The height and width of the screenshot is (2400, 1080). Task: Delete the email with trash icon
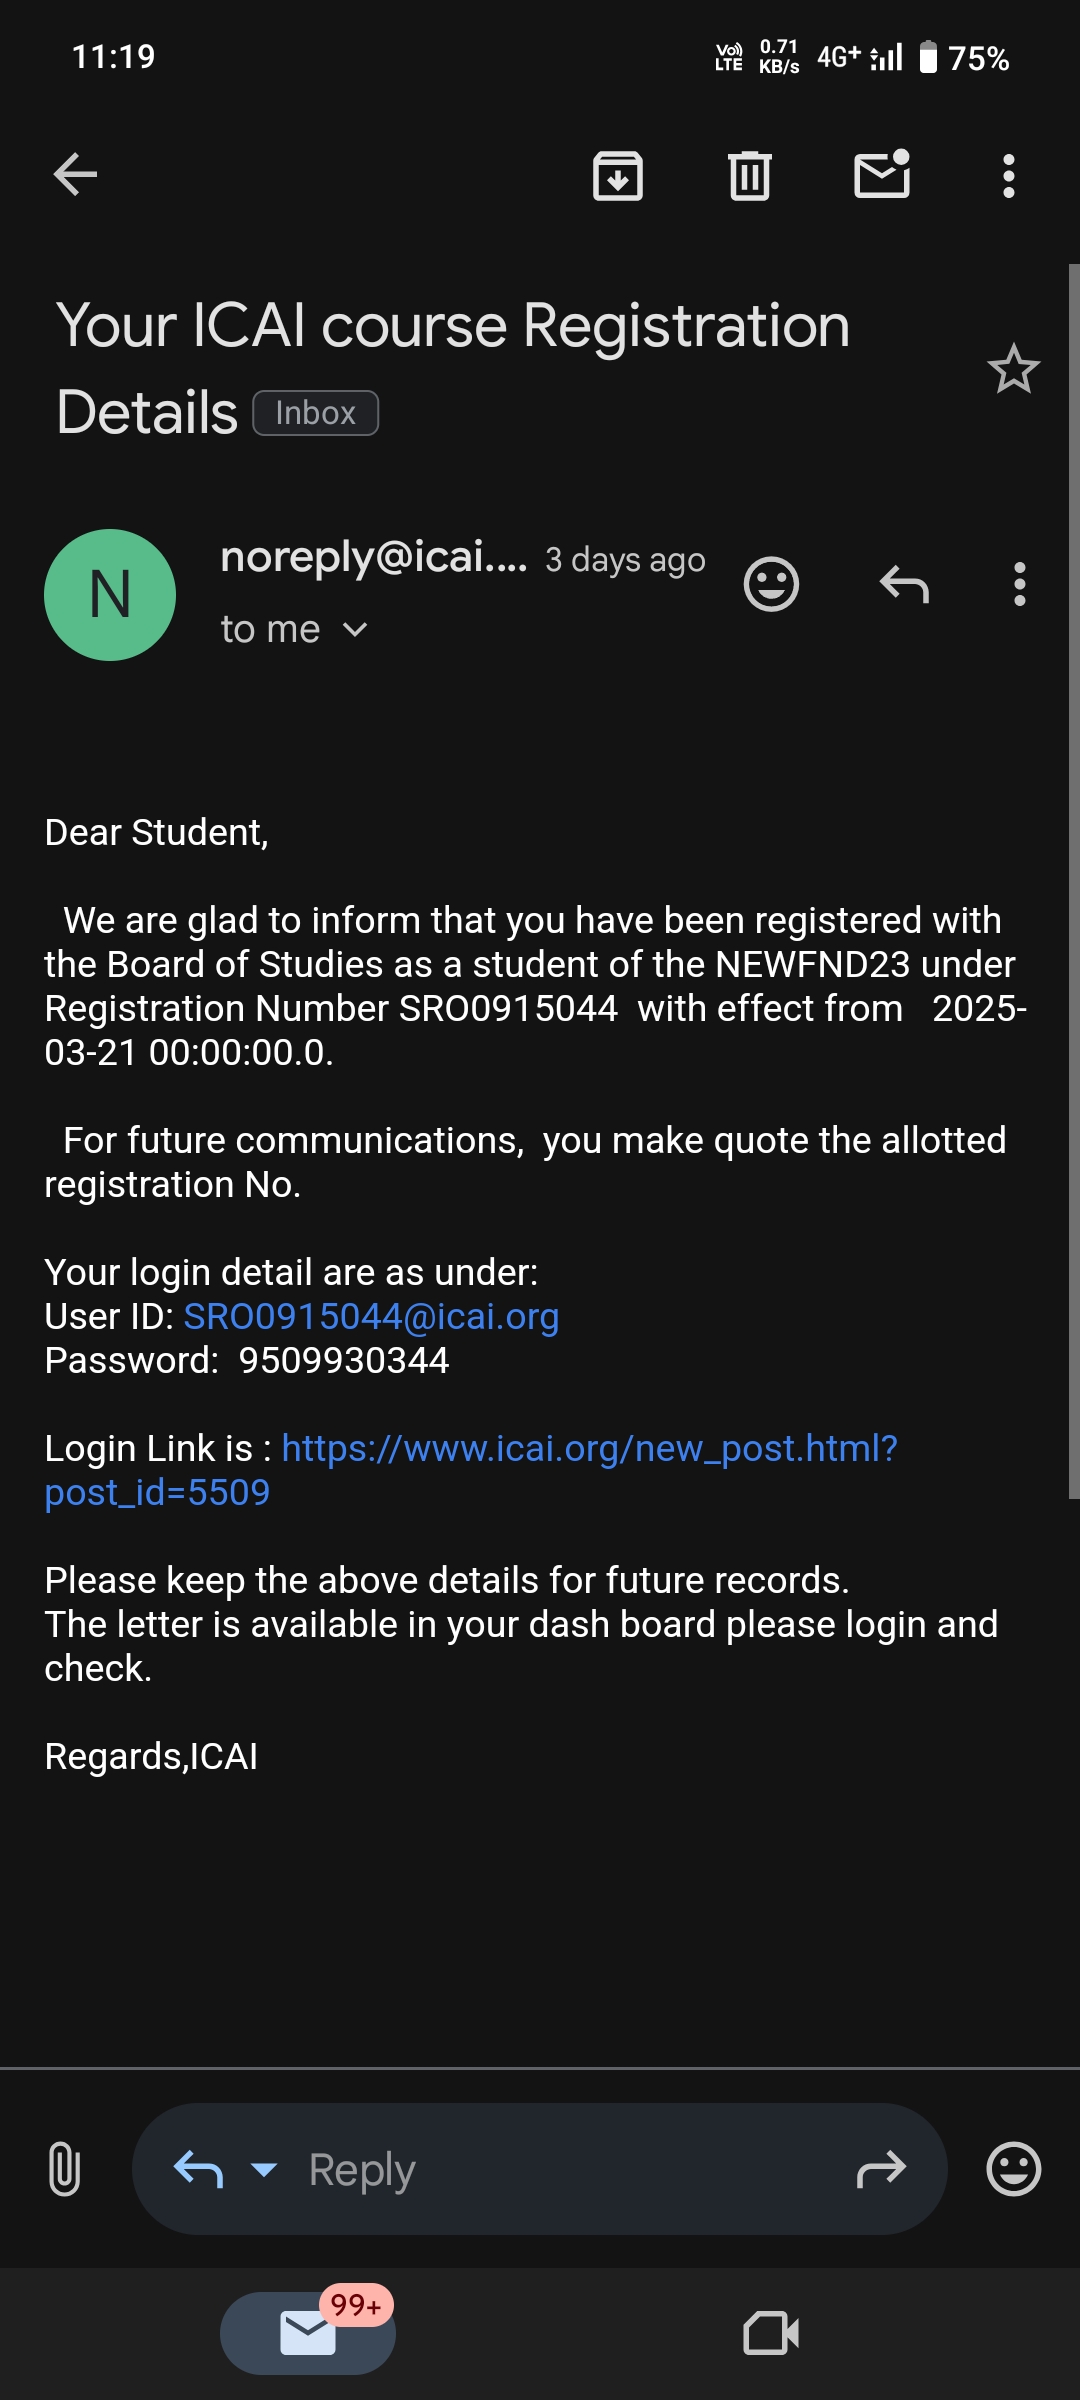tap(750, 176)
